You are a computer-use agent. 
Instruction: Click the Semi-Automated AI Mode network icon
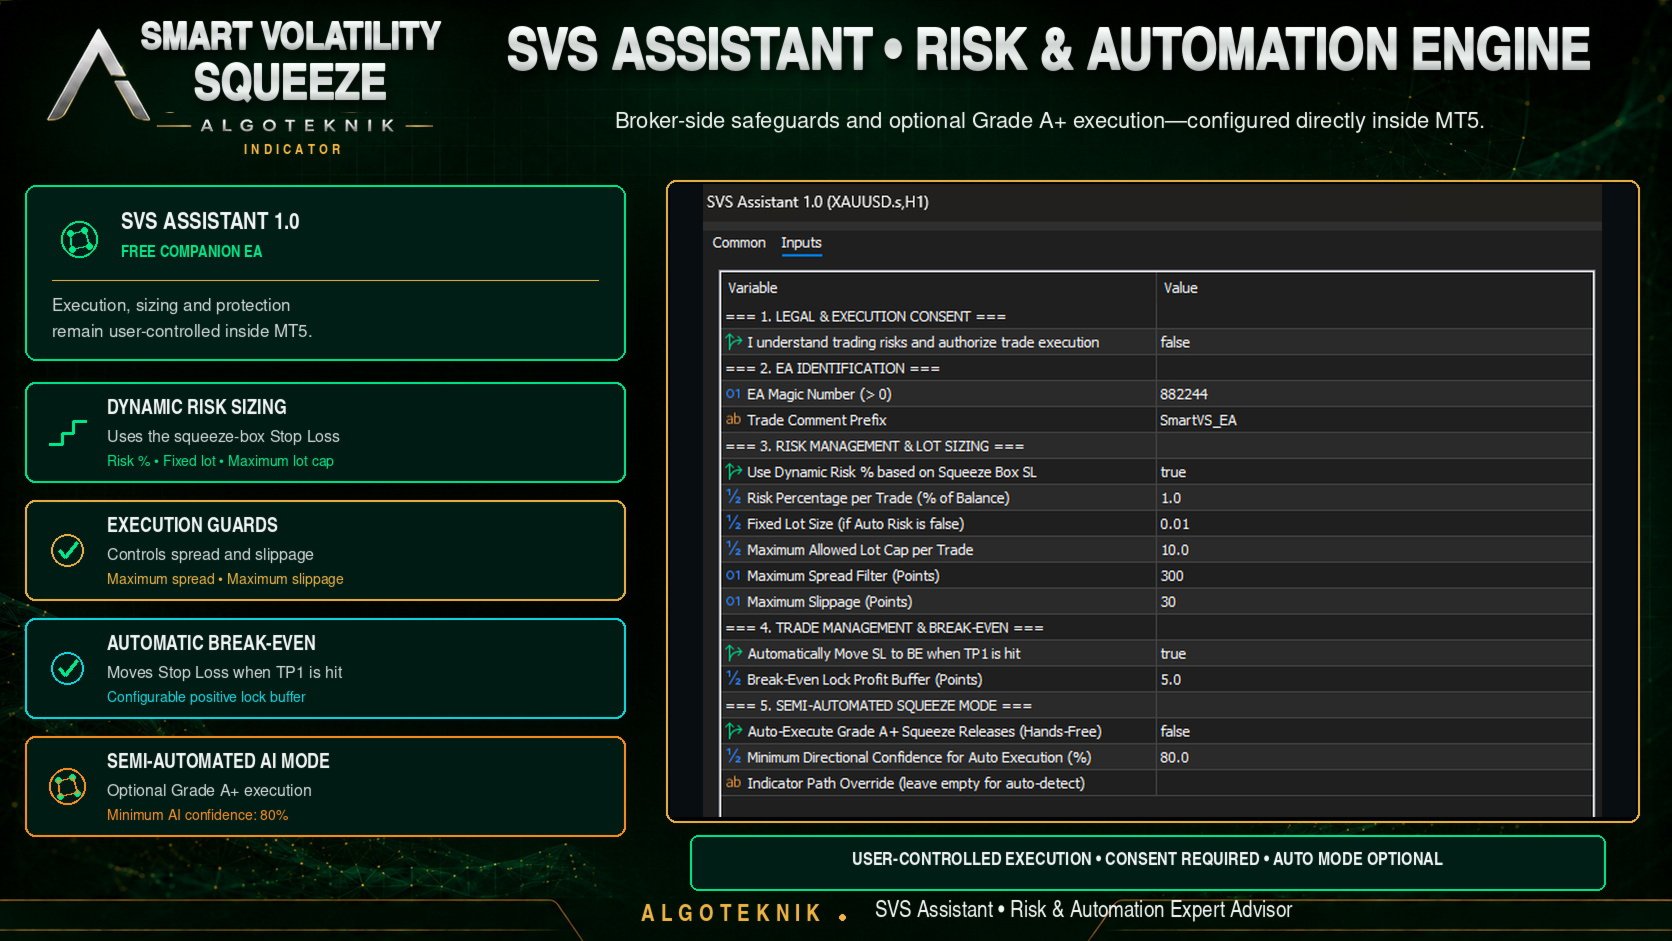tap(67, 787)
